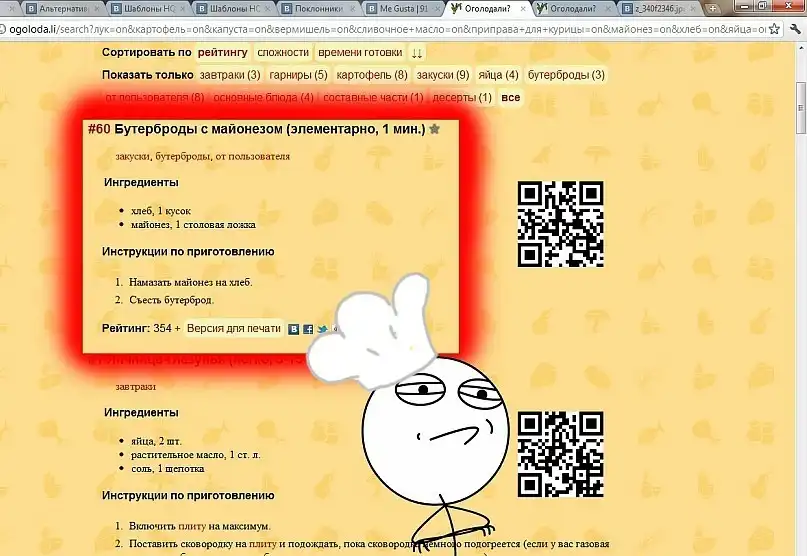Click the favorite star next to recipe #60
807x556 pixels.
point(434,129)
